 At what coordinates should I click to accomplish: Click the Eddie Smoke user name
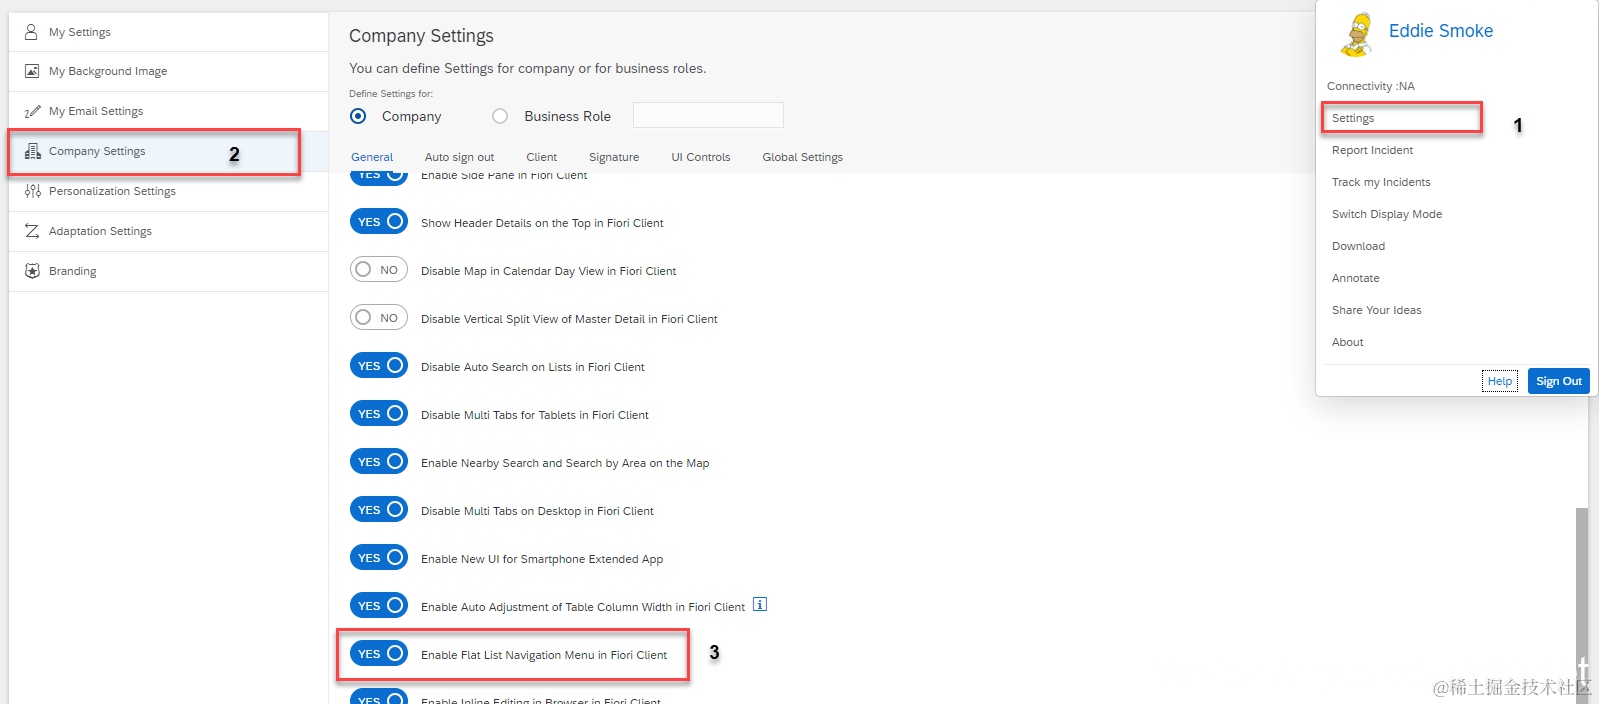point(1440,31)
